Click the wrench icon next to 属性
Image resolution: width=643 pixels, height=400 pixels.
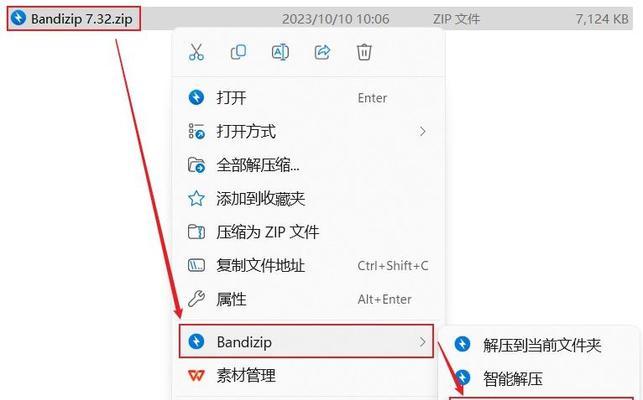point(196,299)
